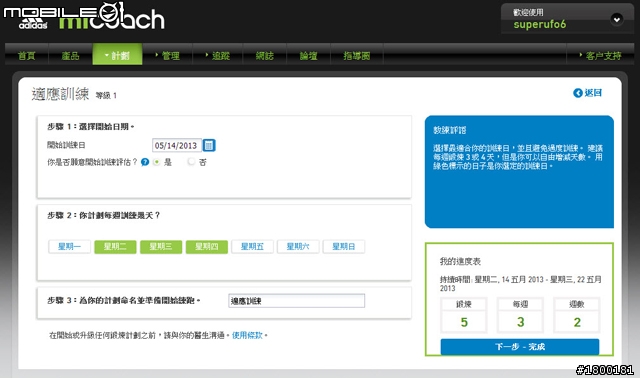Click the 鍛煉 count value 5
This screenshot has height=378, width=640.
(x=464, y=322)
